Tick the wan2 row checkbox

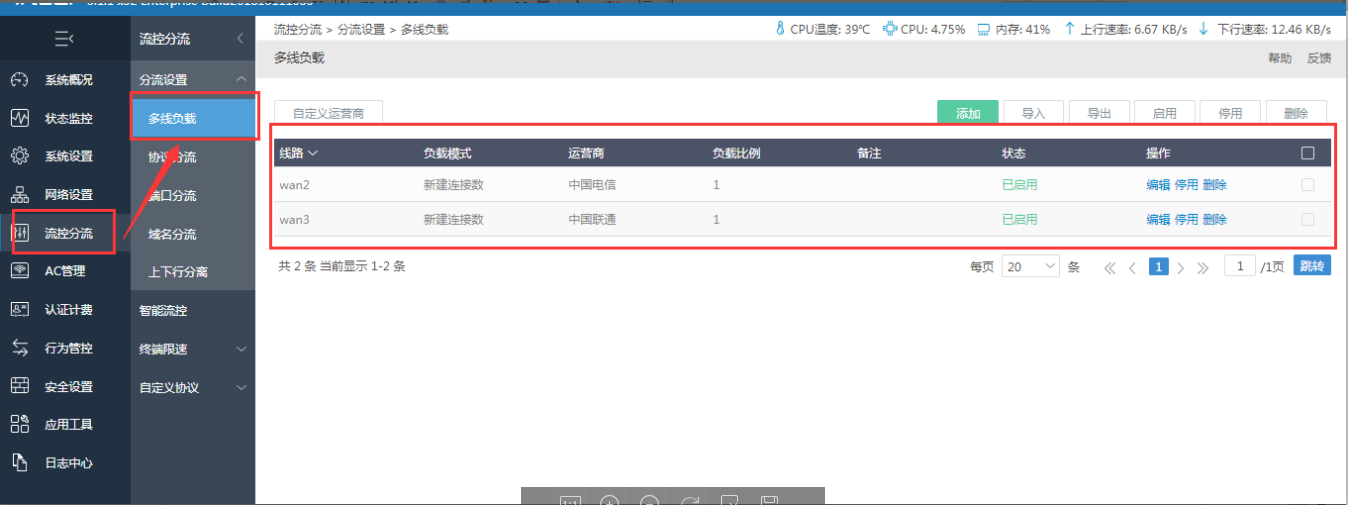click(1308, 185)
